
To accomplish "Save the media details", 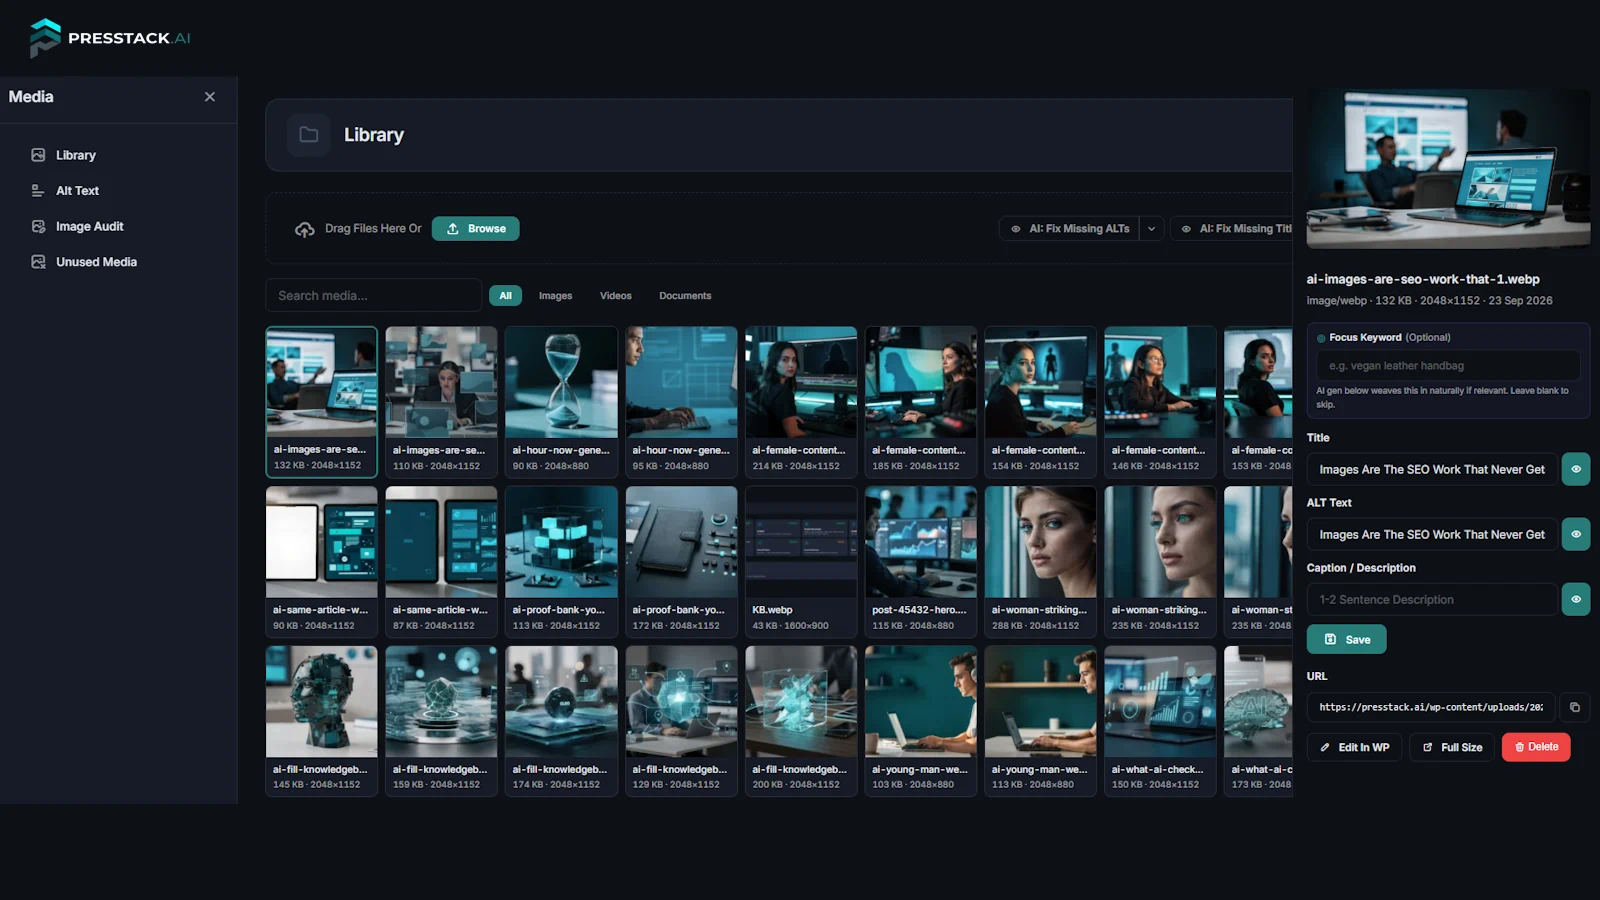I will 1346,640.
